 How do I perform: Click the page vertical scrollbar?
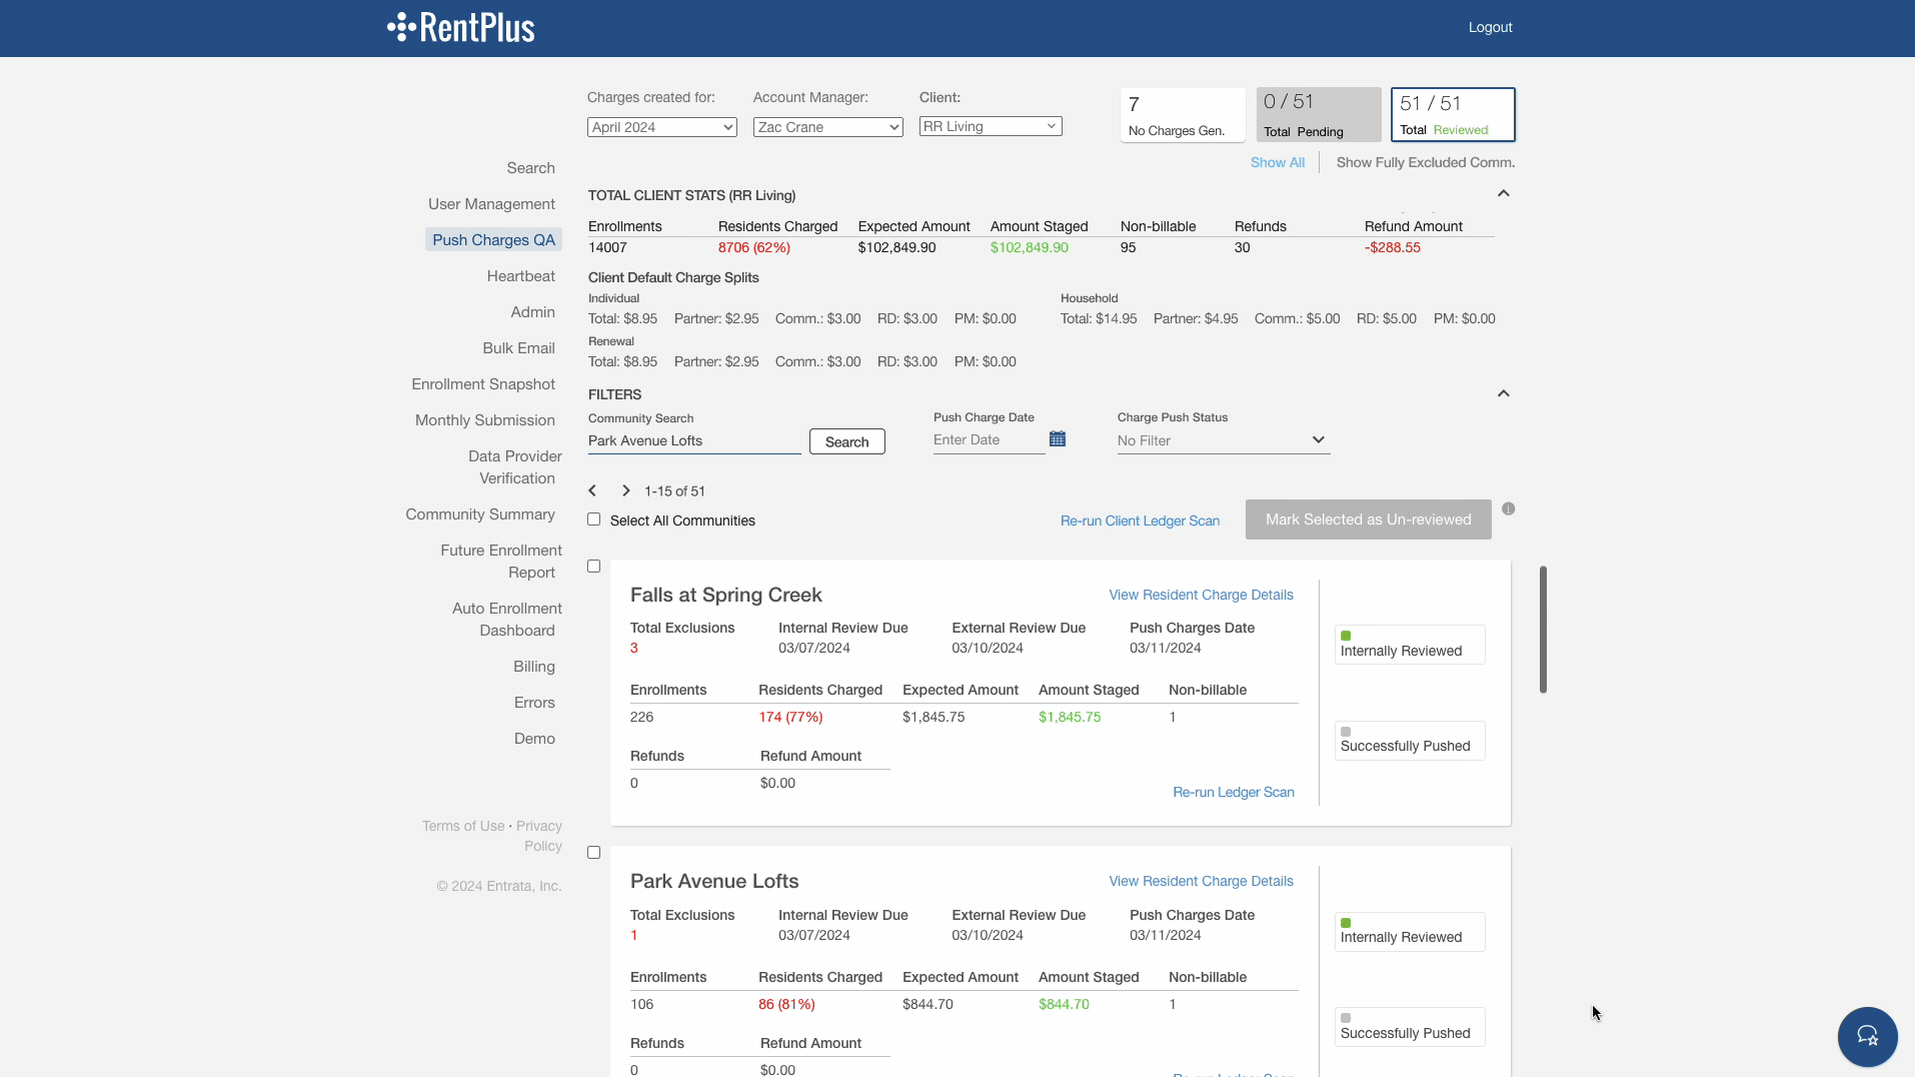point(1543,629)
